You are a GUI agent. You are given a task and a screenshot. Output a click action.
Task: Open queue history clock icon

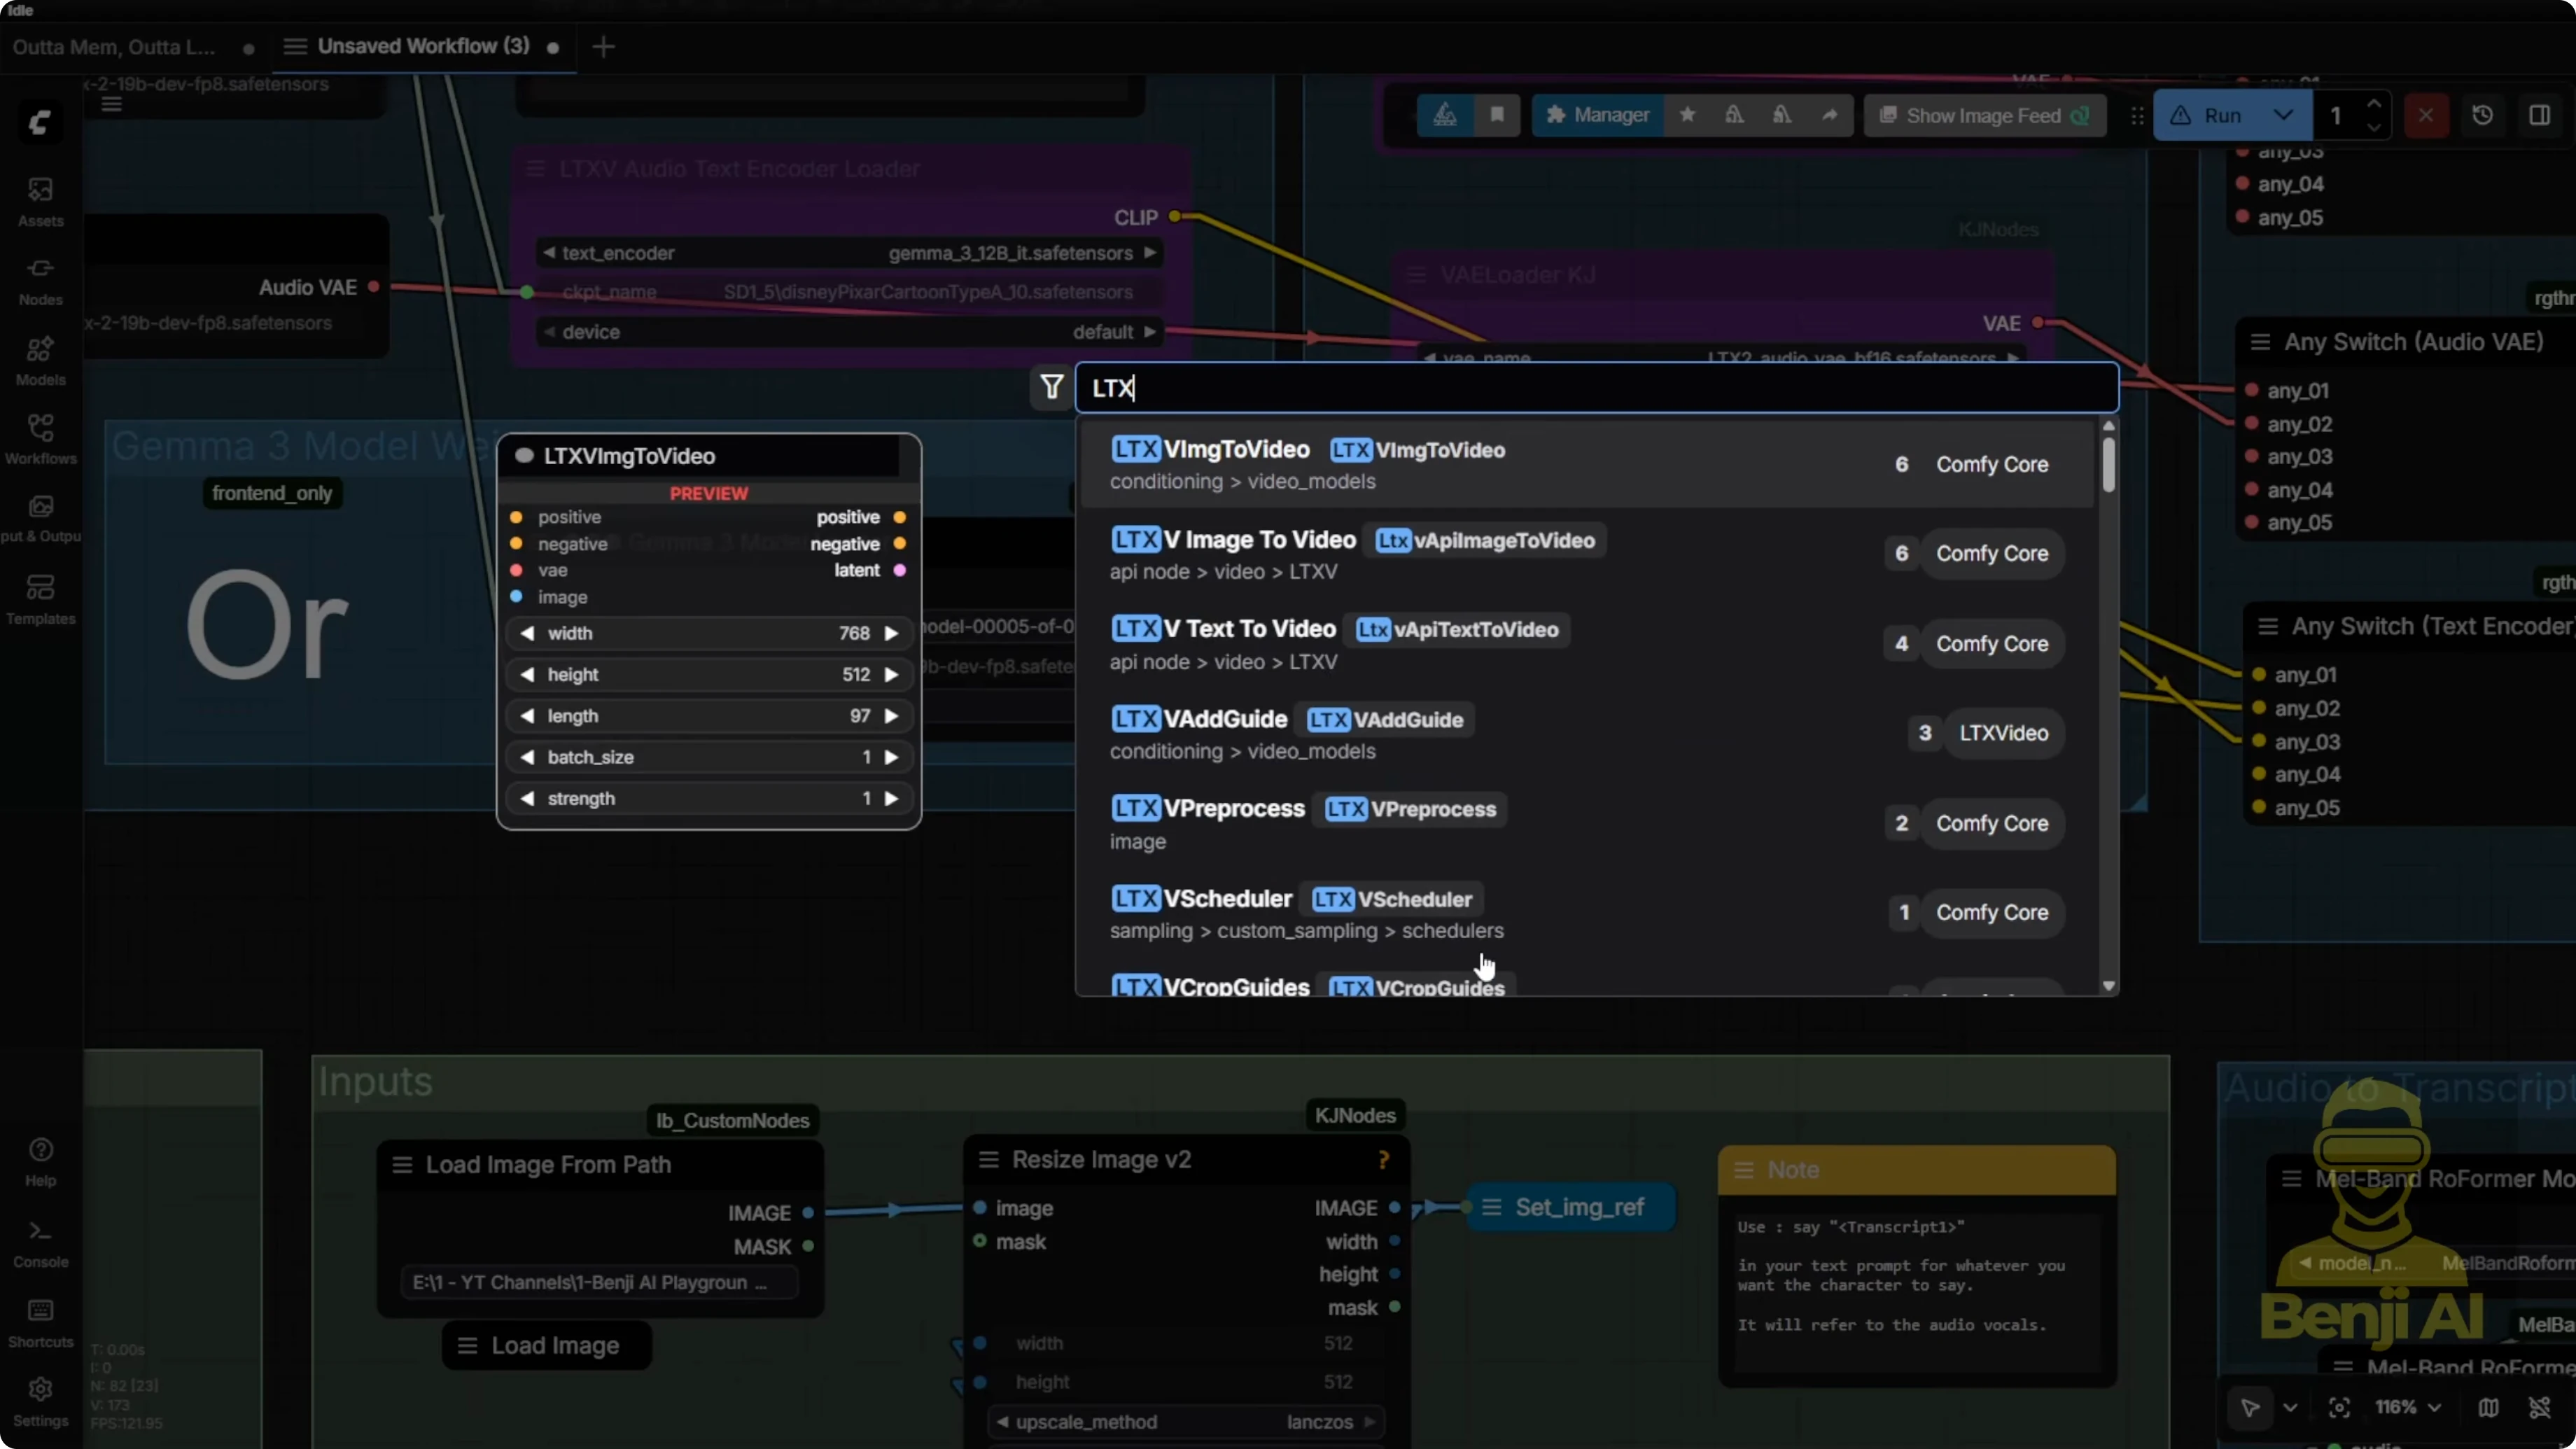coord(2482,115)
